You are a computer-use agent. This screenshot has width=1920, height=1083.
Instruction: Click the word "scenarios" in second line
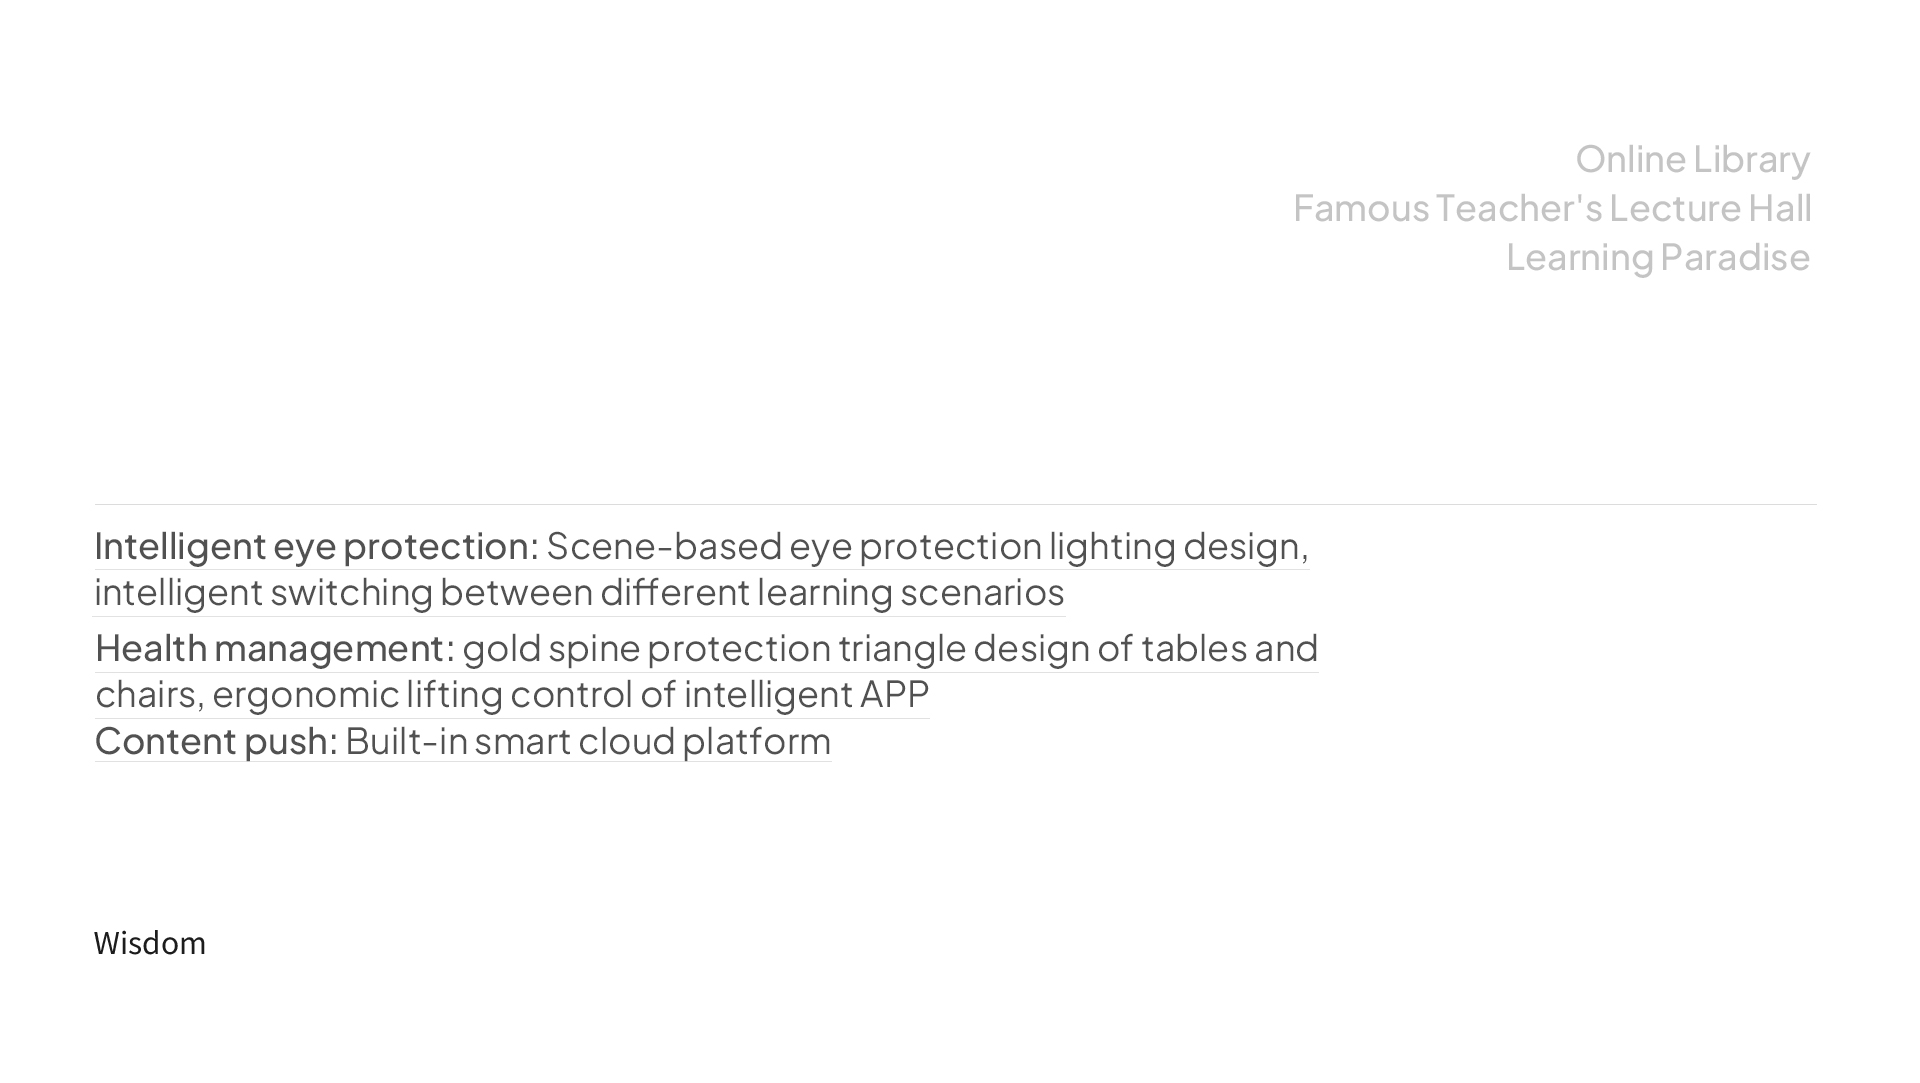coord(982,592)
